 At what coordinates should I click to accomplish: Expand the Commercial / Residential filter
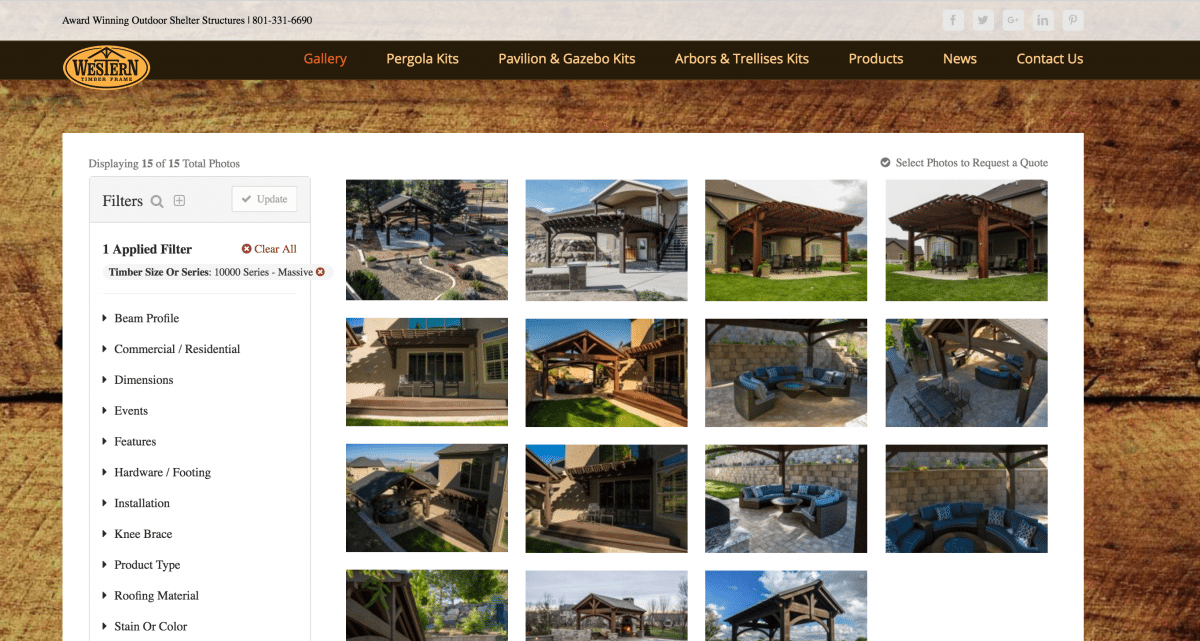click(x=171, y=349)
